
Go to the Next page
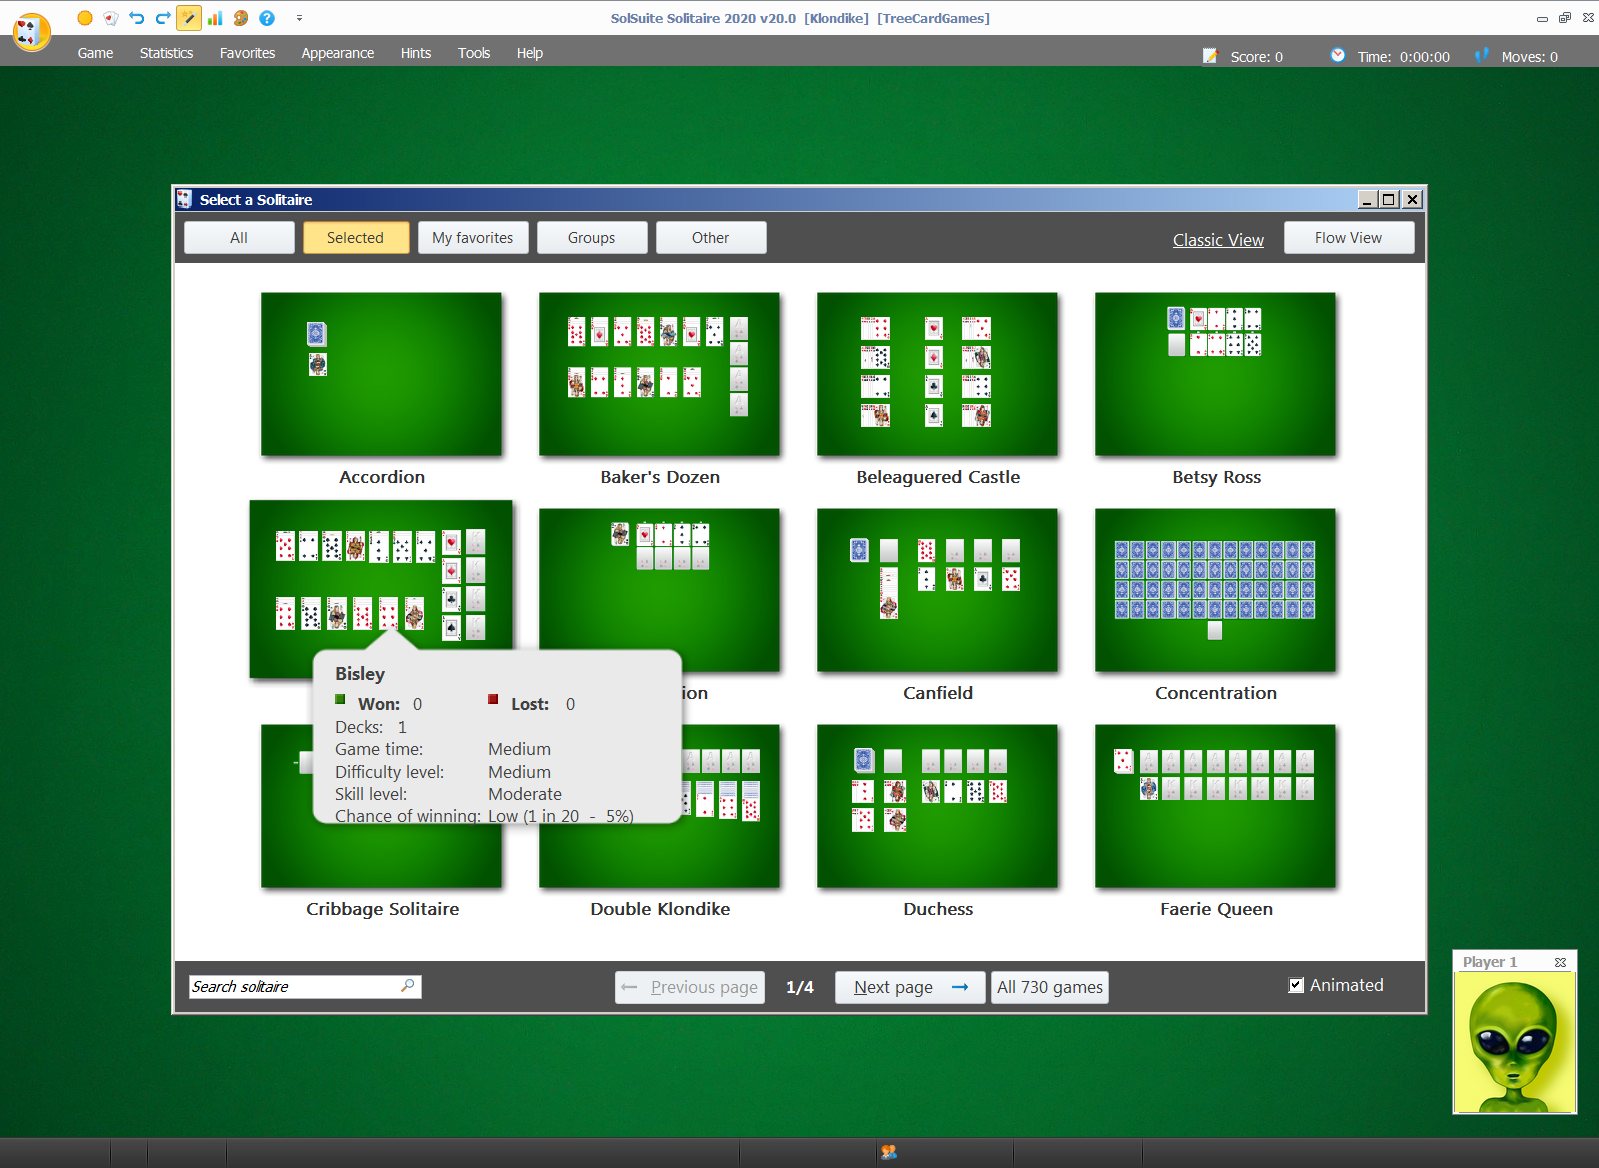click(910, 987)
